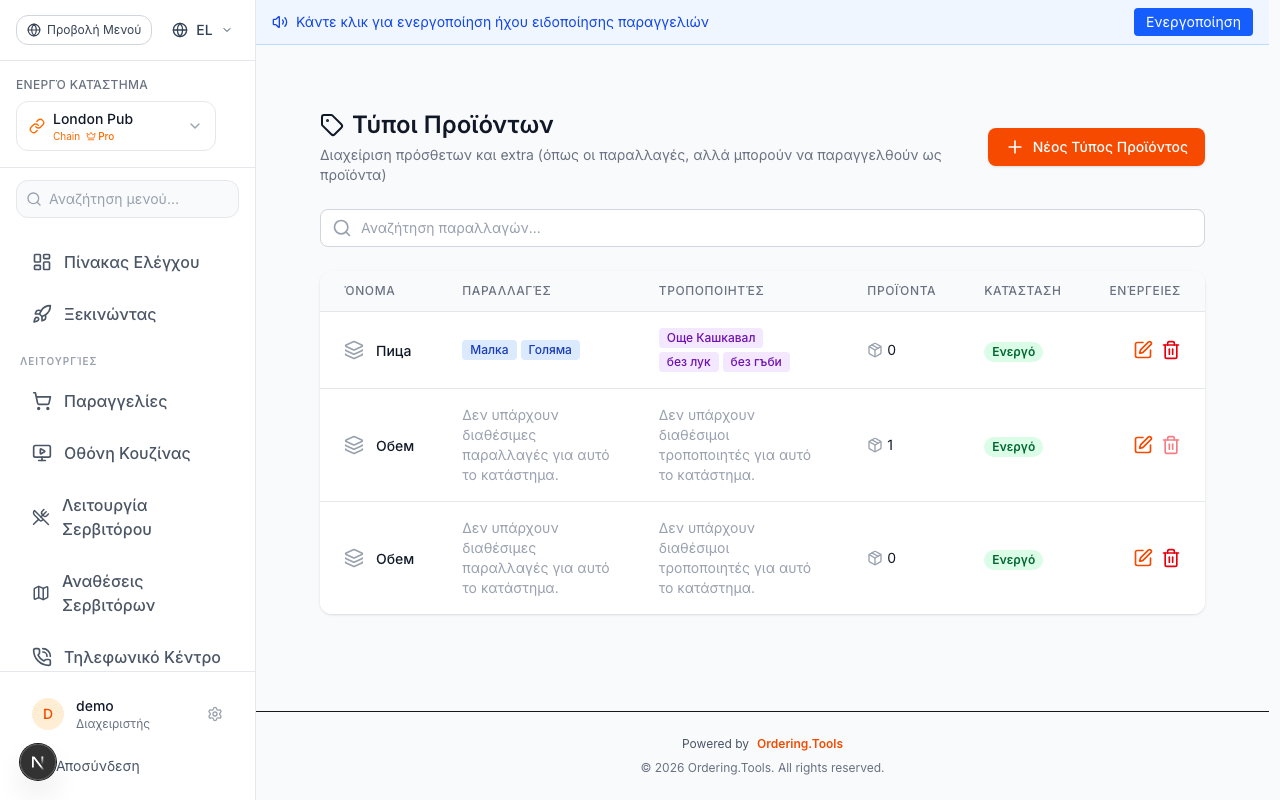The height and width of the screenshot is (800, 1280).
Task: Click the Малка variation tag
Action: click(x=489, y=350)
